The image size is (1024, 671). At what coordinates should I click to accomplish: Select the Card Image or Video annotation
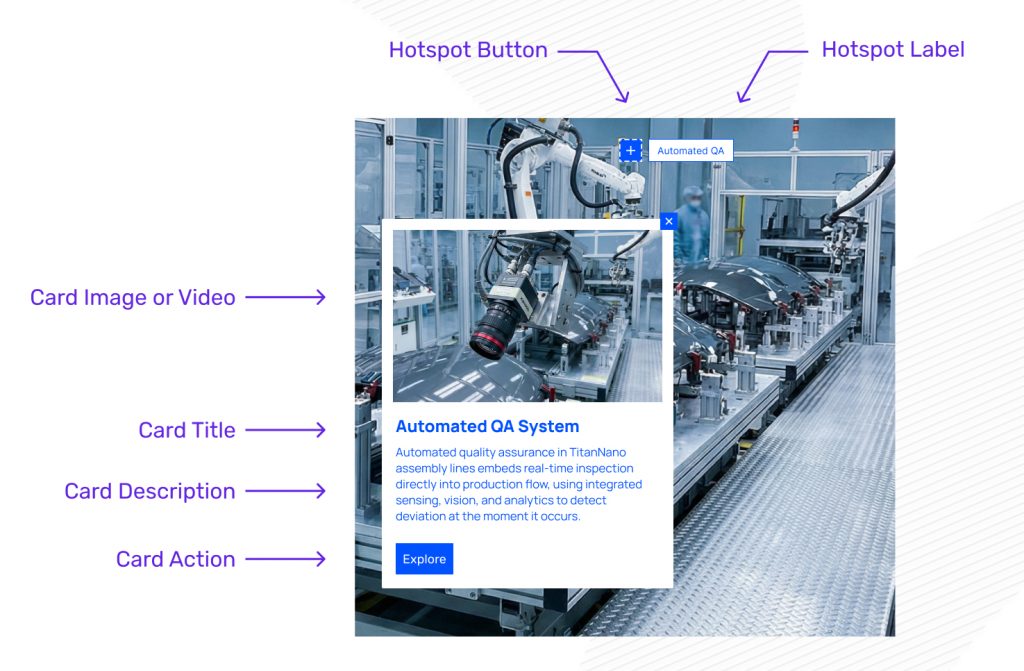[133, 297]
